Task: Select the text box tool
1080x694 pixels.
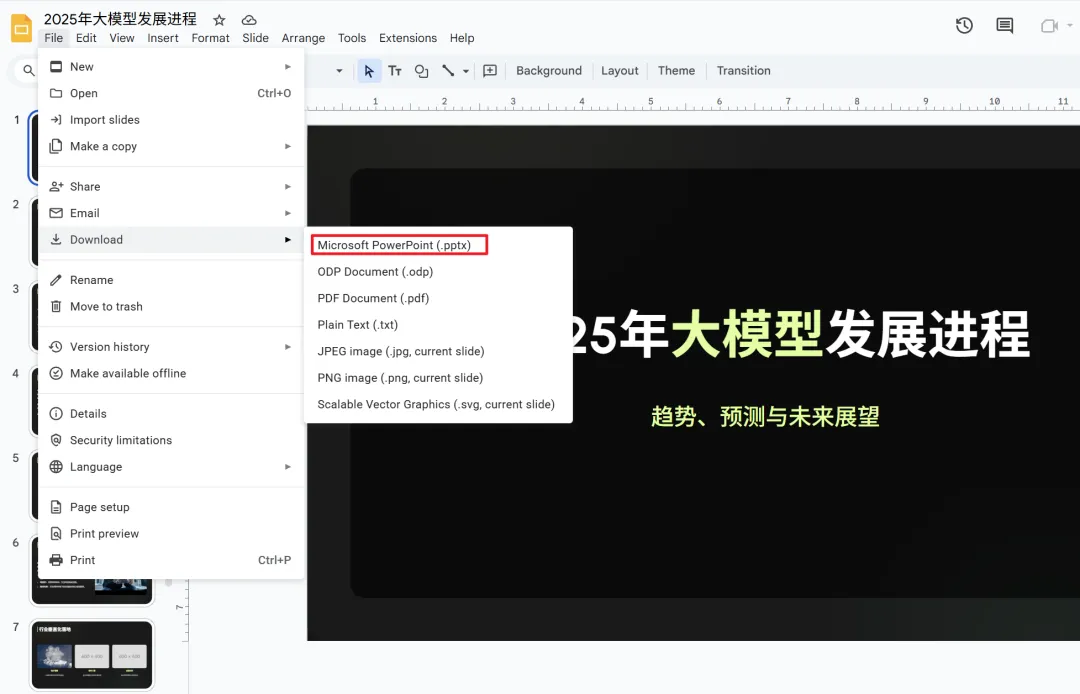Action: (395, 71)
